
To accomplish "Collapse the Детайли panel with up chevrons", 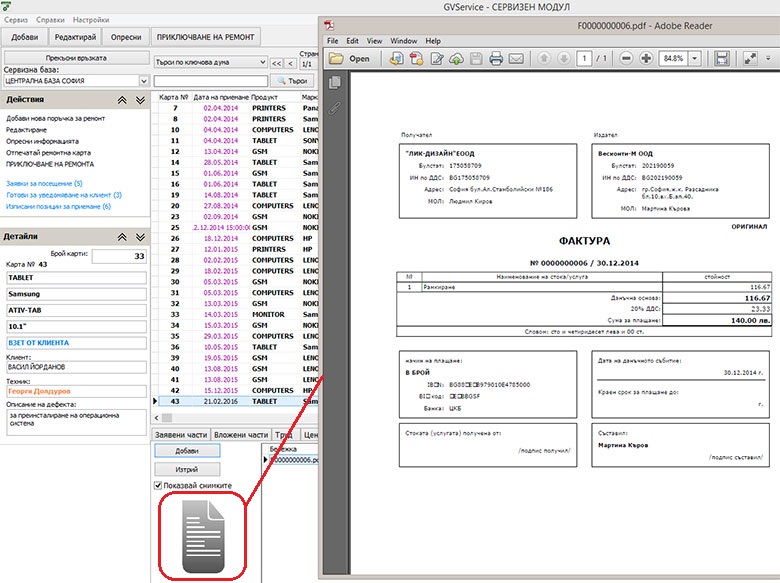I will [122, 237].
